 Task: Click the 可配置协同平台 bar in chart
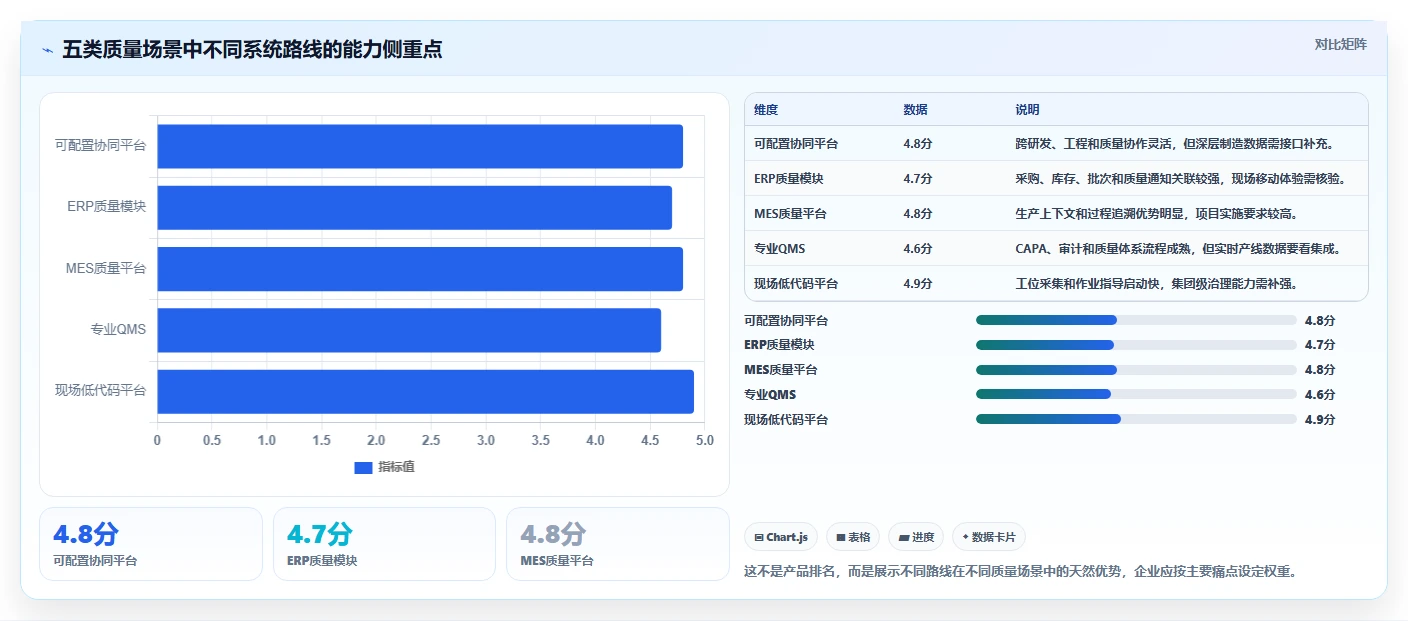420,146
